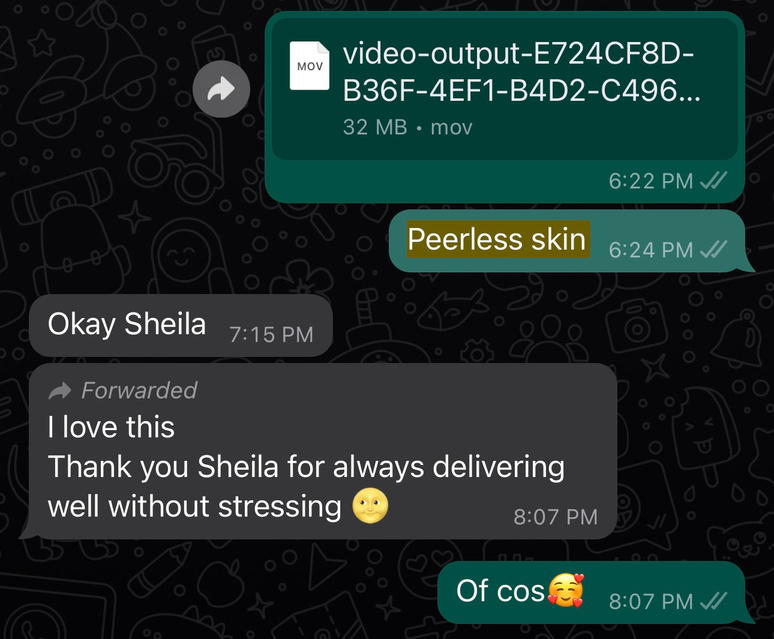Select the Okay Sheila message bubble
This screenshot has width=774, height=639.
(x=181, y=326)
